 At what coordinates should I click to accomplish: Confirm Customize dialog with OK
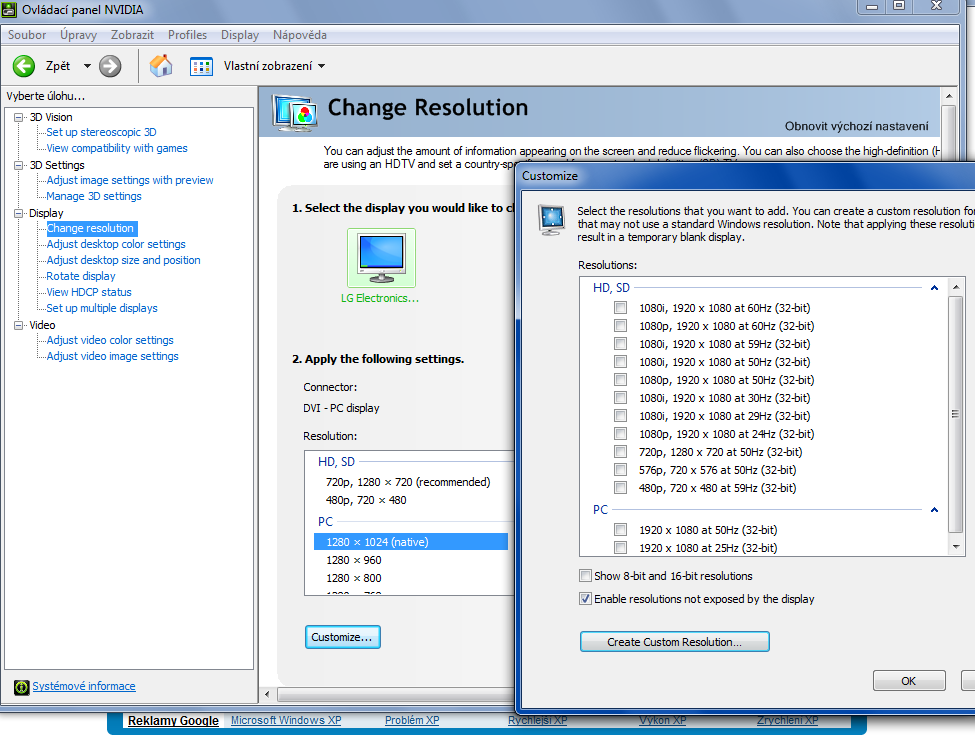pos(909,681)
